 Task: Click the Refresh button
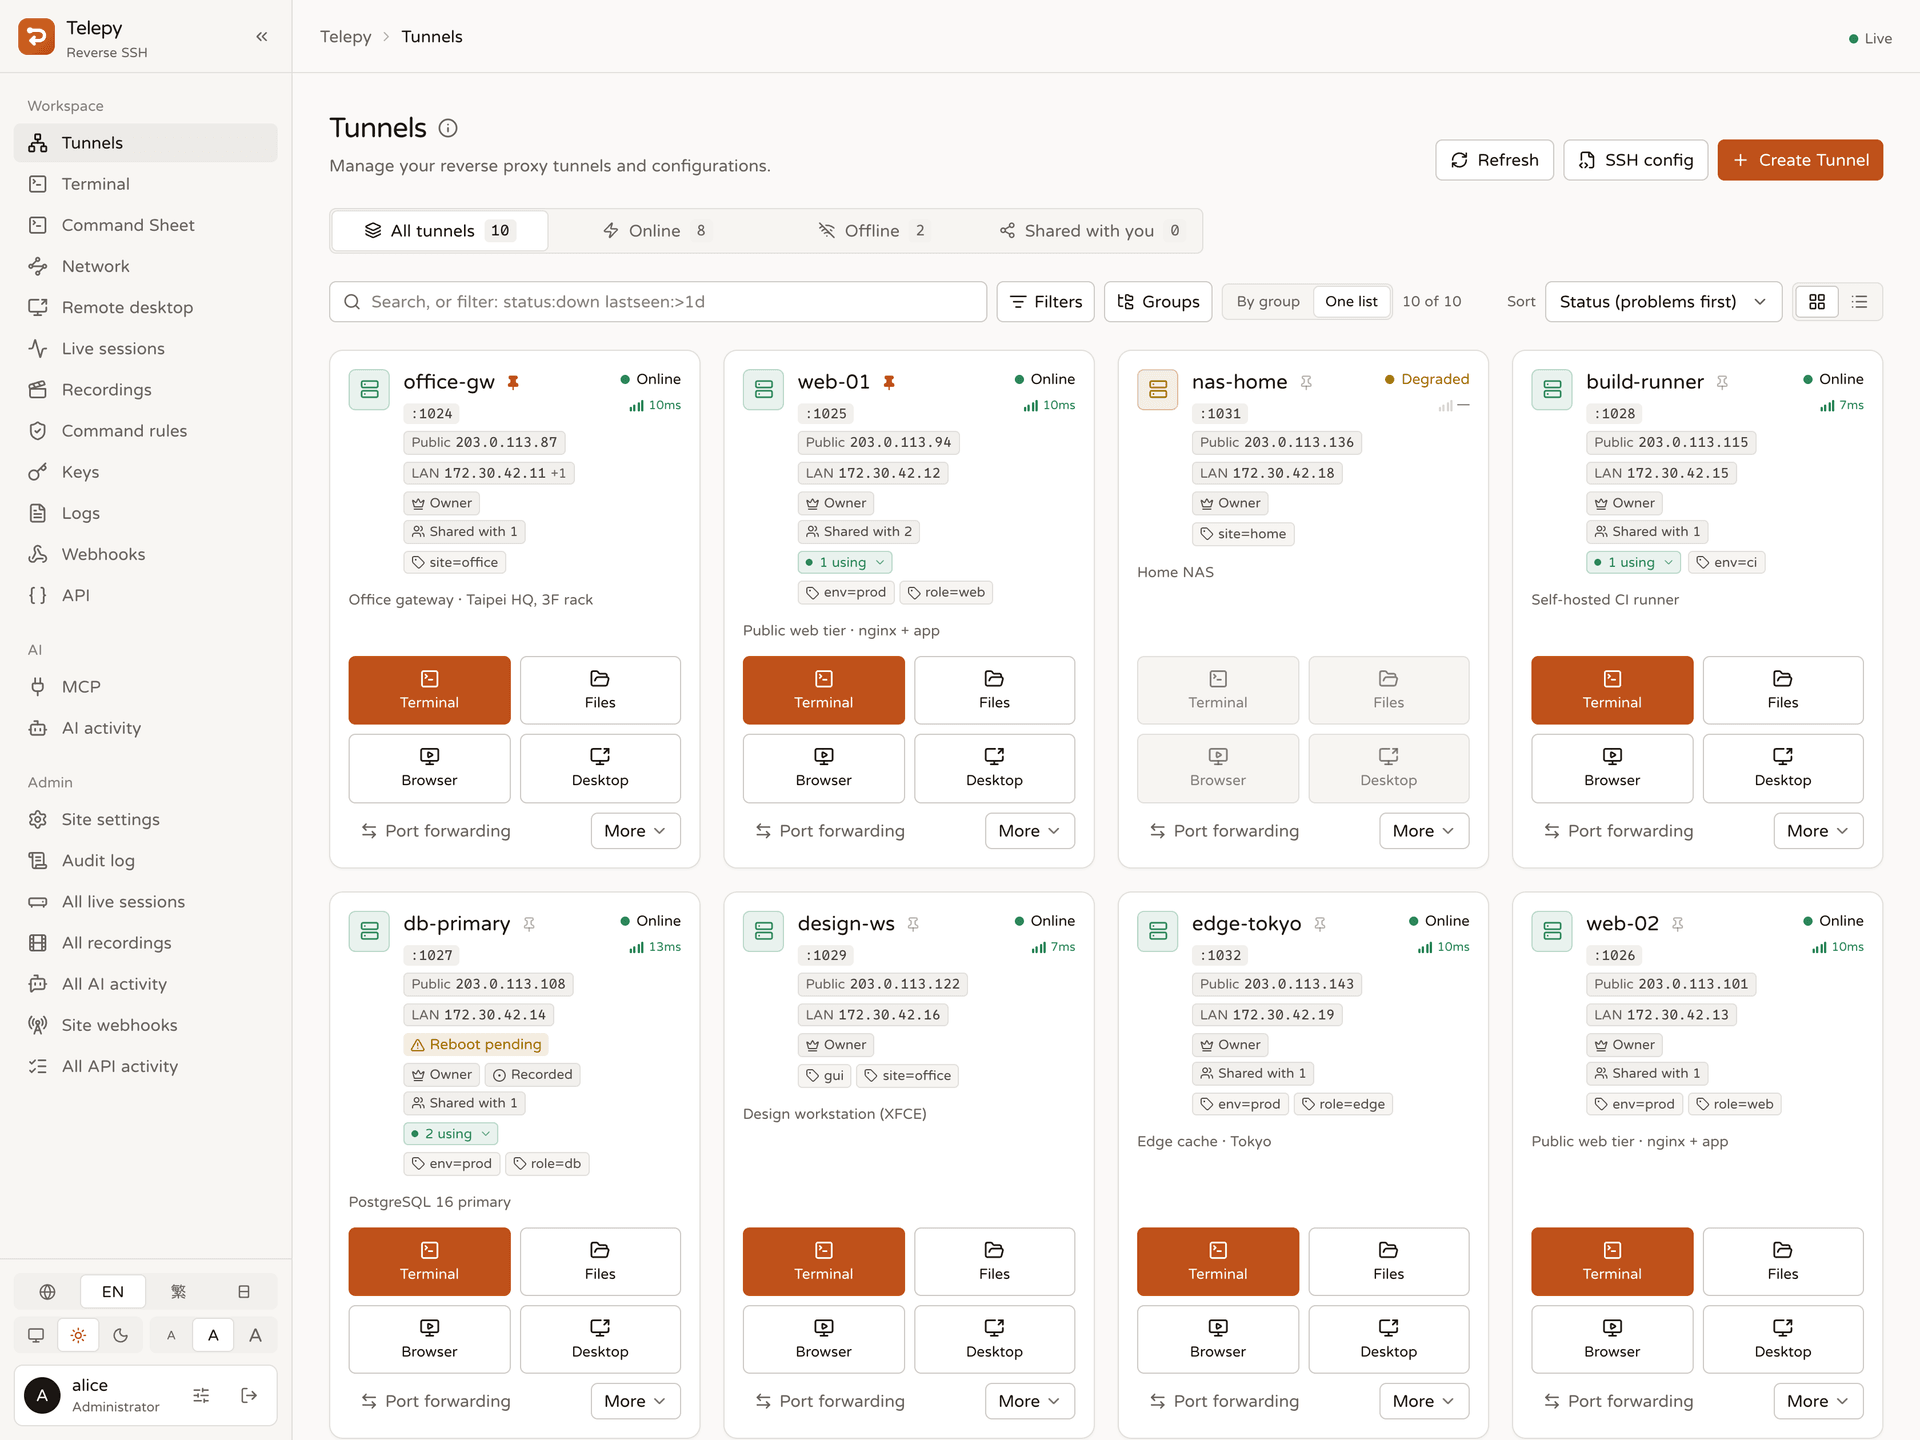1495,160
